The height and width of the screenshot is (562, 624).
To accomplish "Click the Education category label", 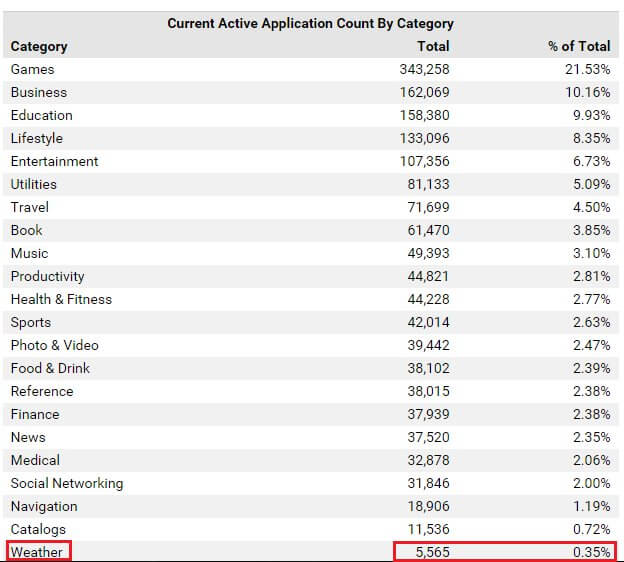I will click(41, 115).
